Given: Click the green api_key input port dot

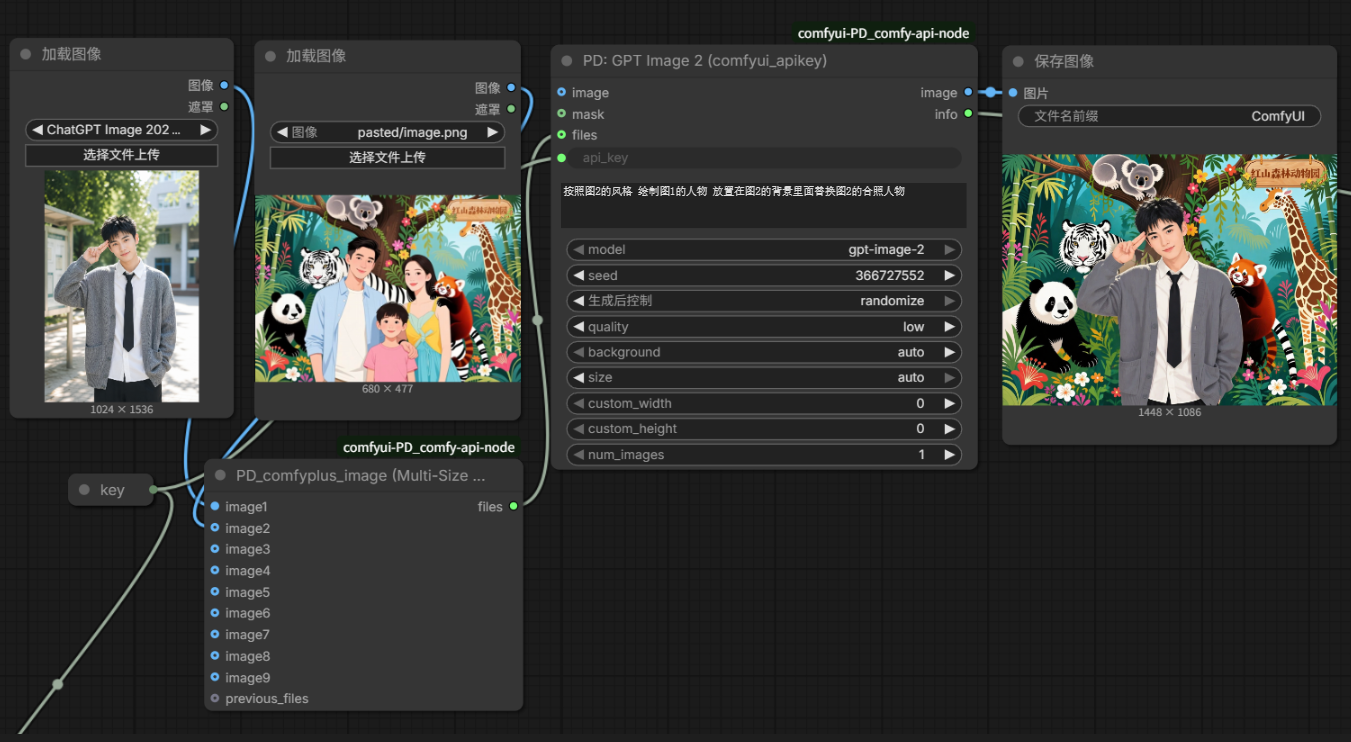Looking at the screenshot, I should (x=561, y=158).
